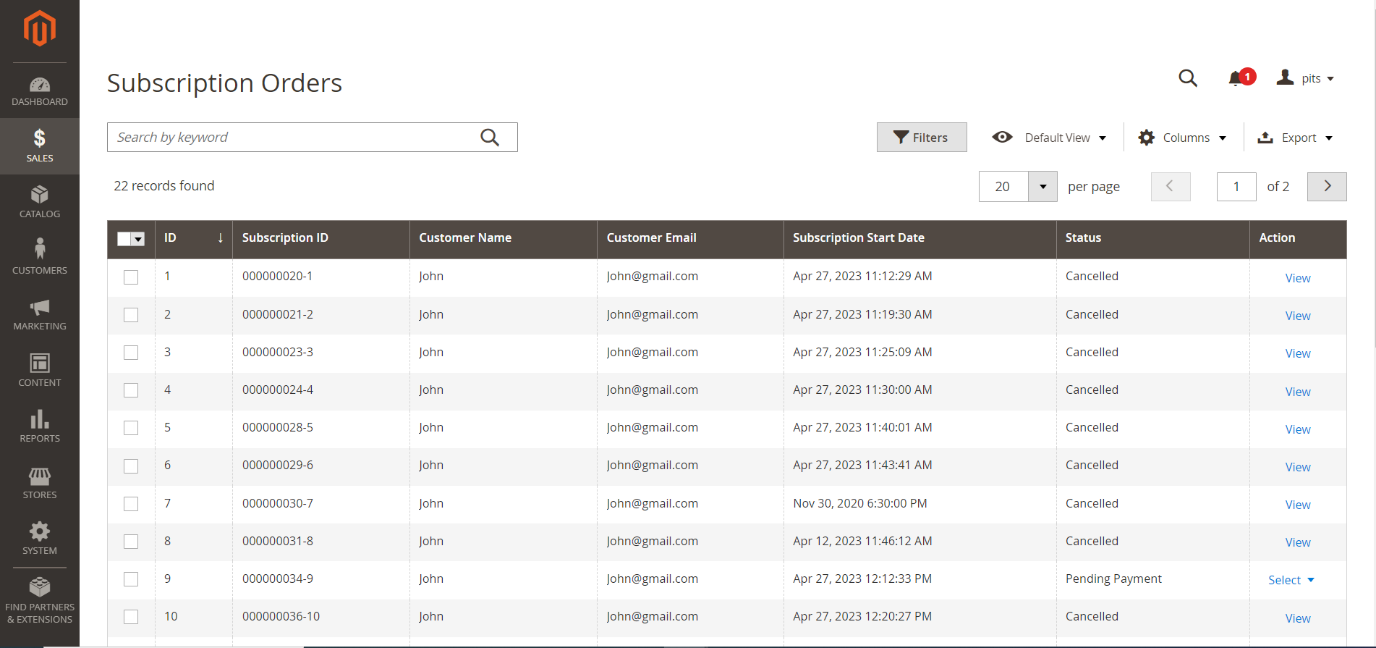Image resolution: width=1376 pixels, height=648 pixels.
Task: Check the row with Pending Payment status
Action: [131, 579]
